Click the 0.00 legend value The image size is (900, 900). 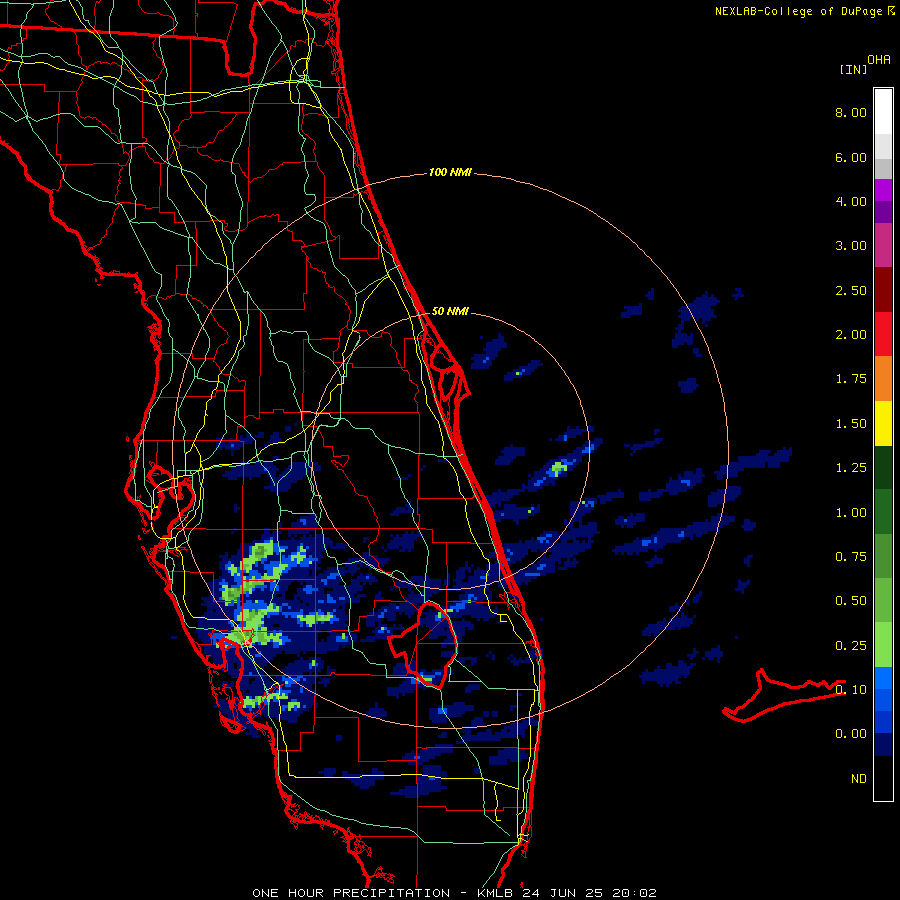coord(851,734)
